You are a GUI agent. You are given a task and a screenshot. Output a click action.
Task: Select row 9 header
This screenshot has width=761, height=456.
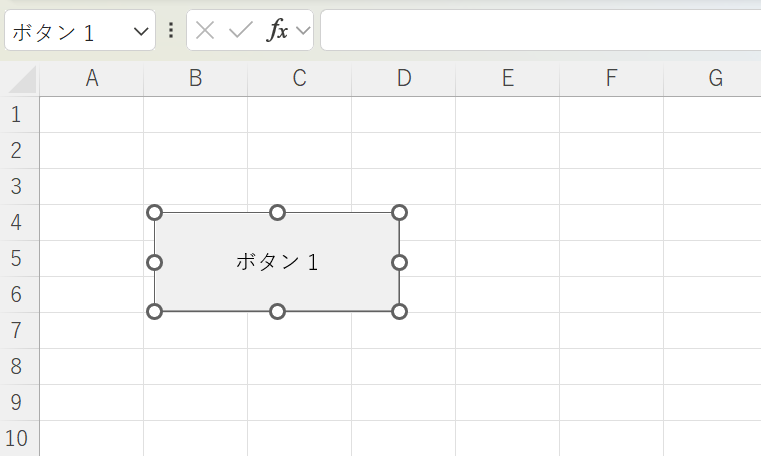click(16, 403)
